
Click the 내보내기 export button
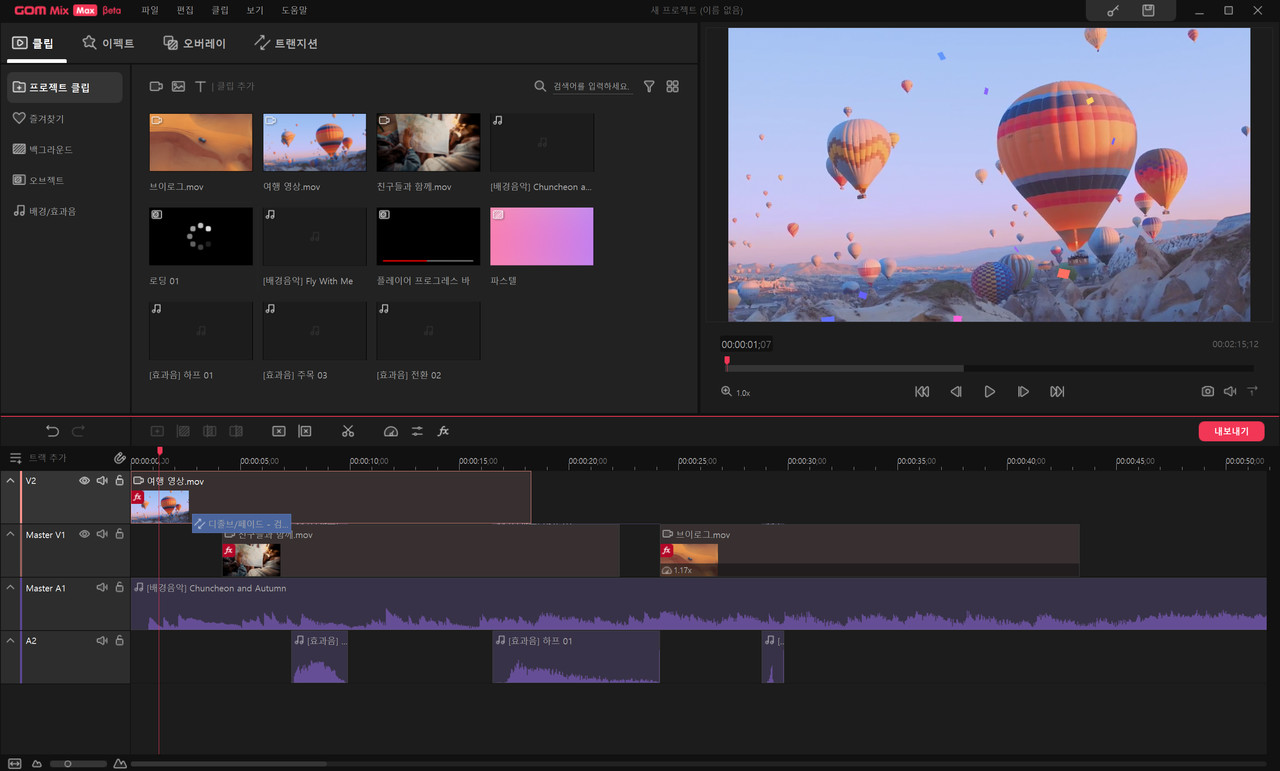[1231, 431]
